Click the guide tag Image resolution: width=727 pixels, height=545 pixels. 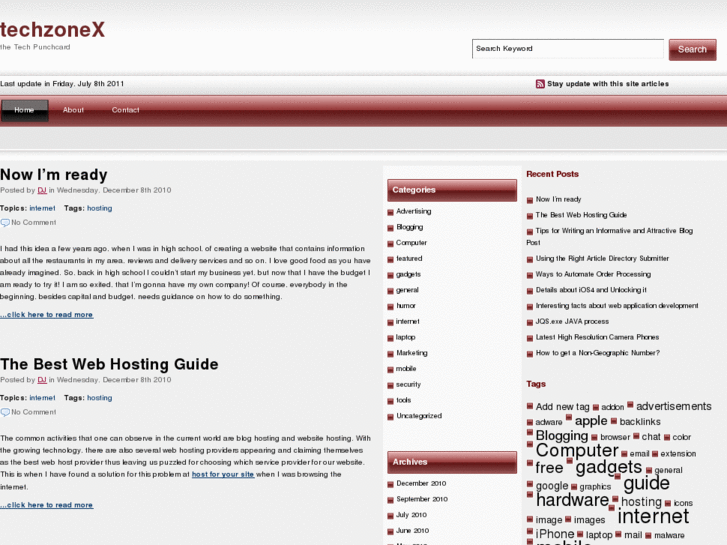tap(646, 484)
